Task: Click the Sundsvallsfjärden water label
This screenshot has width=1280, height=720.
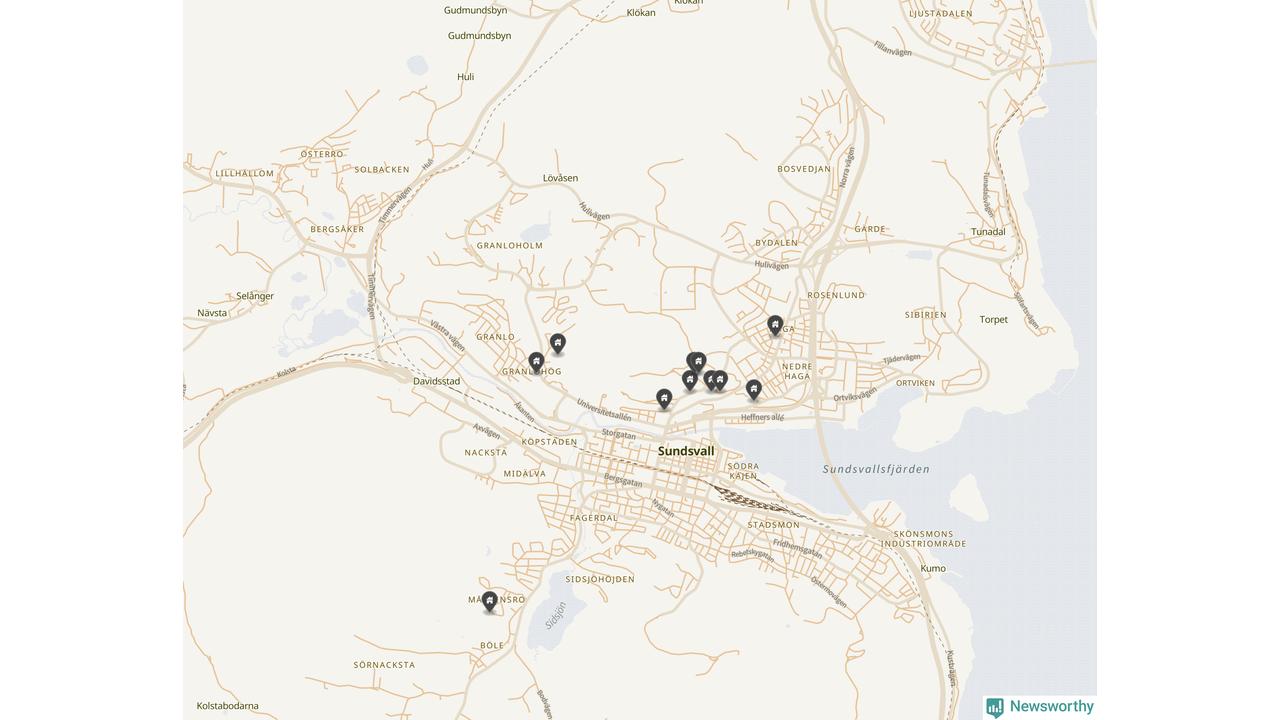Action: point(876,469)
